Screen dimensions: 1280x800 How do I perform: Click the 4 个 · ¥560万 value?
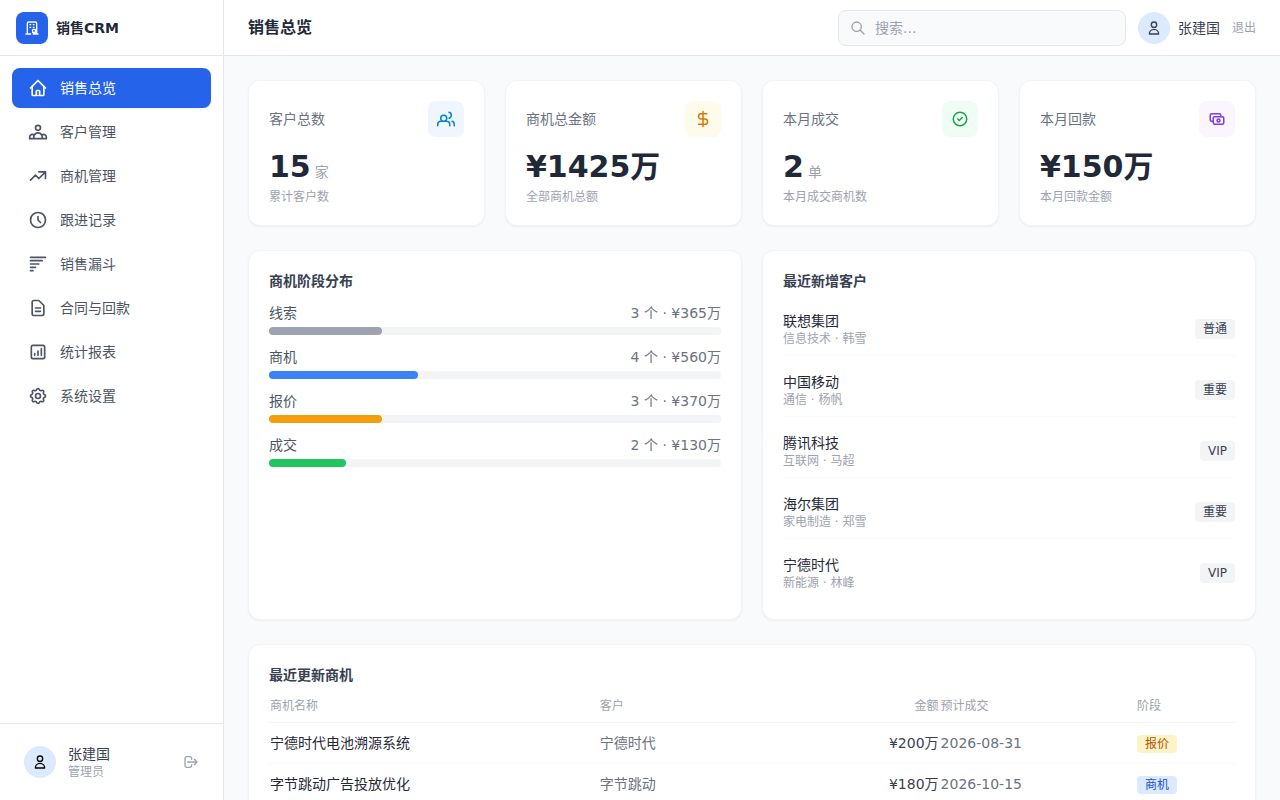point(675,357)
